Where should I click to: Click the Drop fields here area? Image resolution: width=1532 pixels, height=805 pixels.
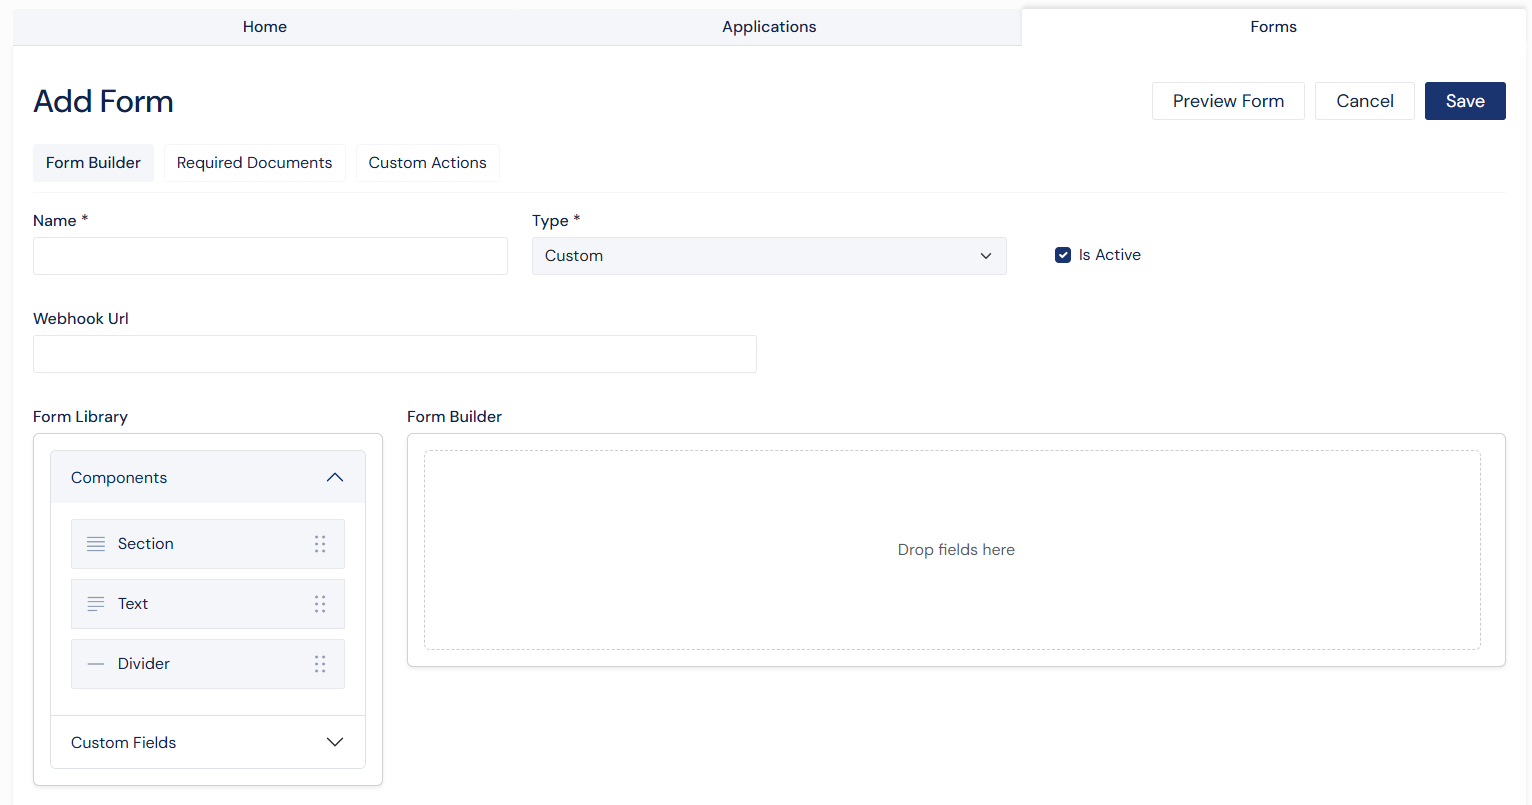(955, 549)
